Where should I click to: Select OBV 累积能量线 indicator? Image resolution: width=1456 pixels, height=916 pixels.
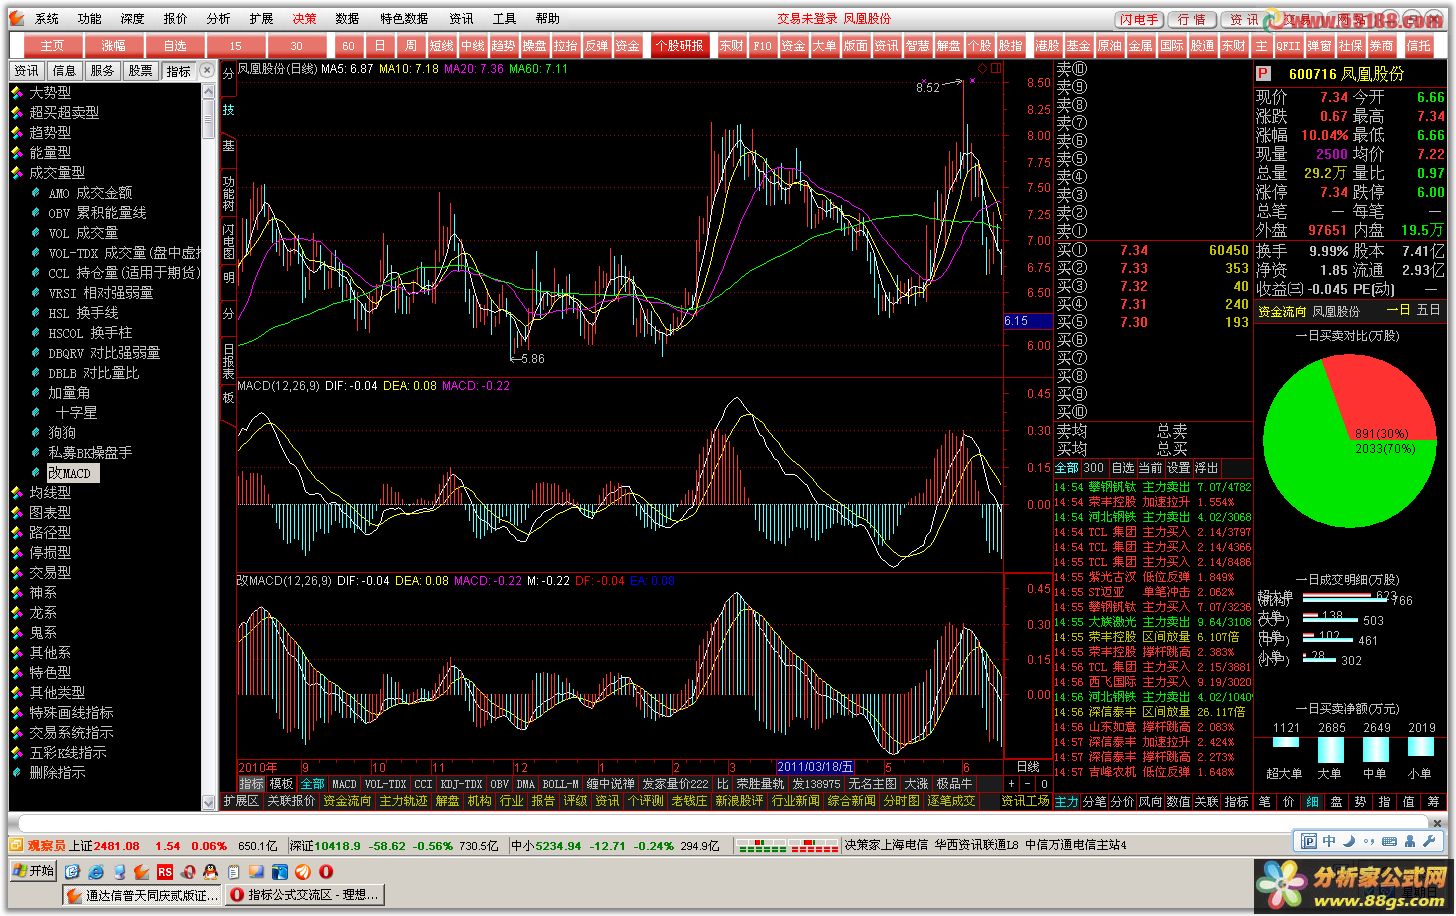pos(97,213)
